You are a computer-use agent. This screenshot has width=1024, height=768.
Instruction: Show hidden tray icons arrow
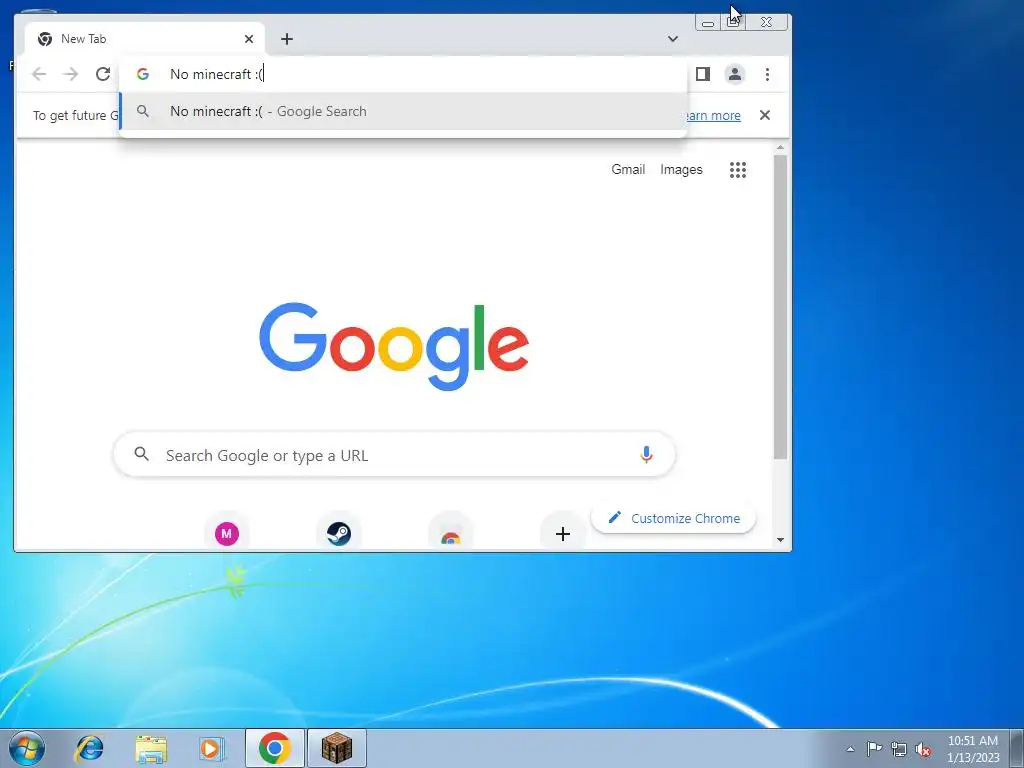(x=850, y=749)
